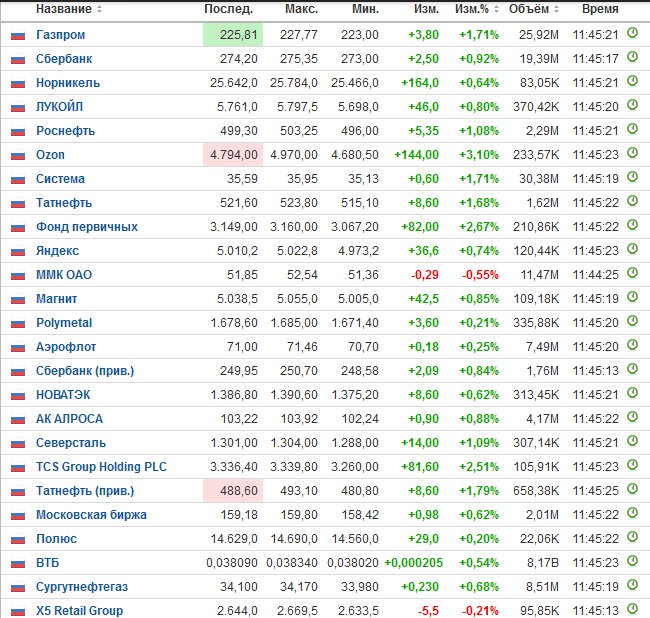Screen dimensions: 650x618
Task: Click the Russian flag icon beside Газпром
Action: point(18,36)
